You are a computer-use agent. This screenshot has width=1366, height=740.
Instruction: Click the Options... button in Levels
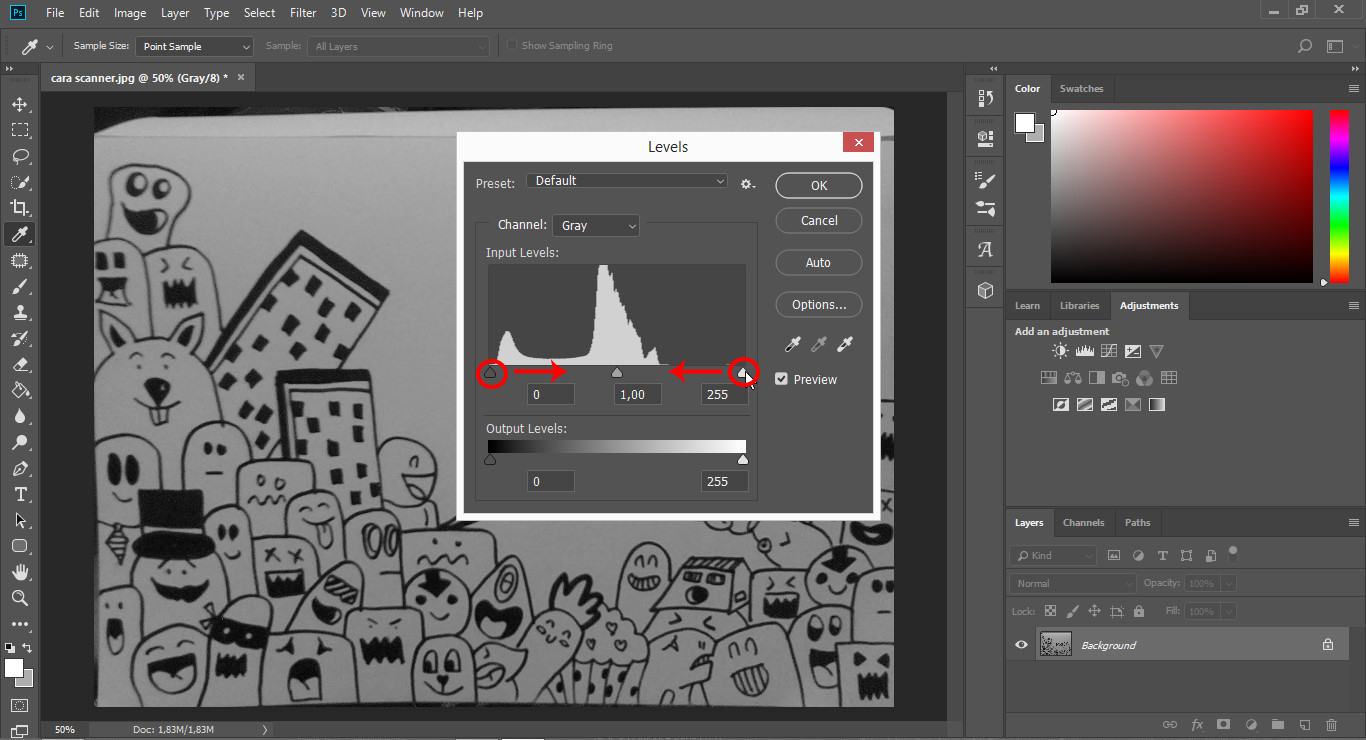[819, 304]
